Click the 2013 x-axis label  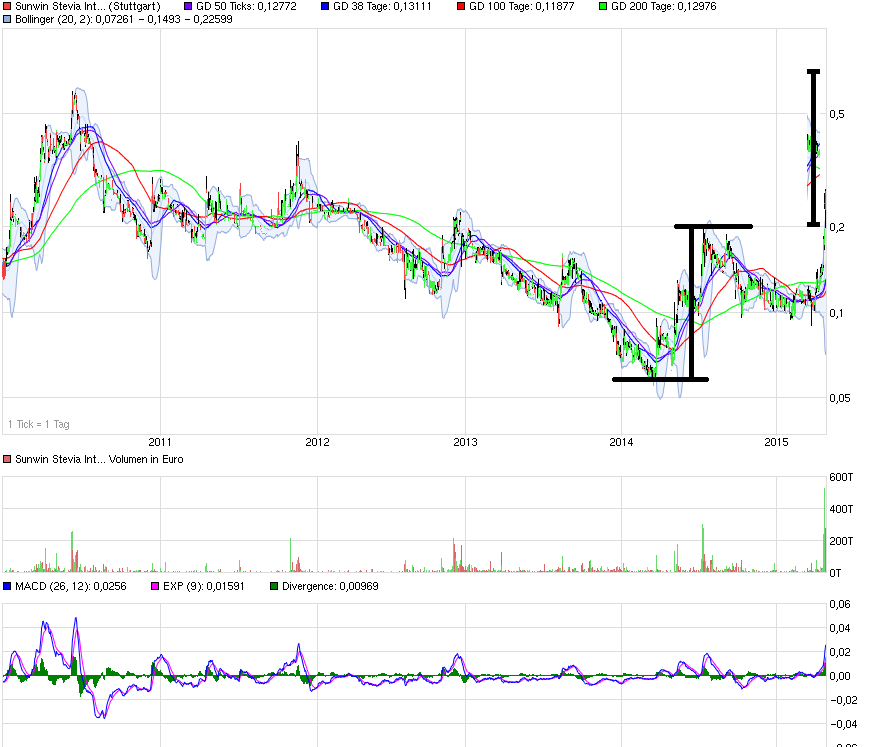465,442
